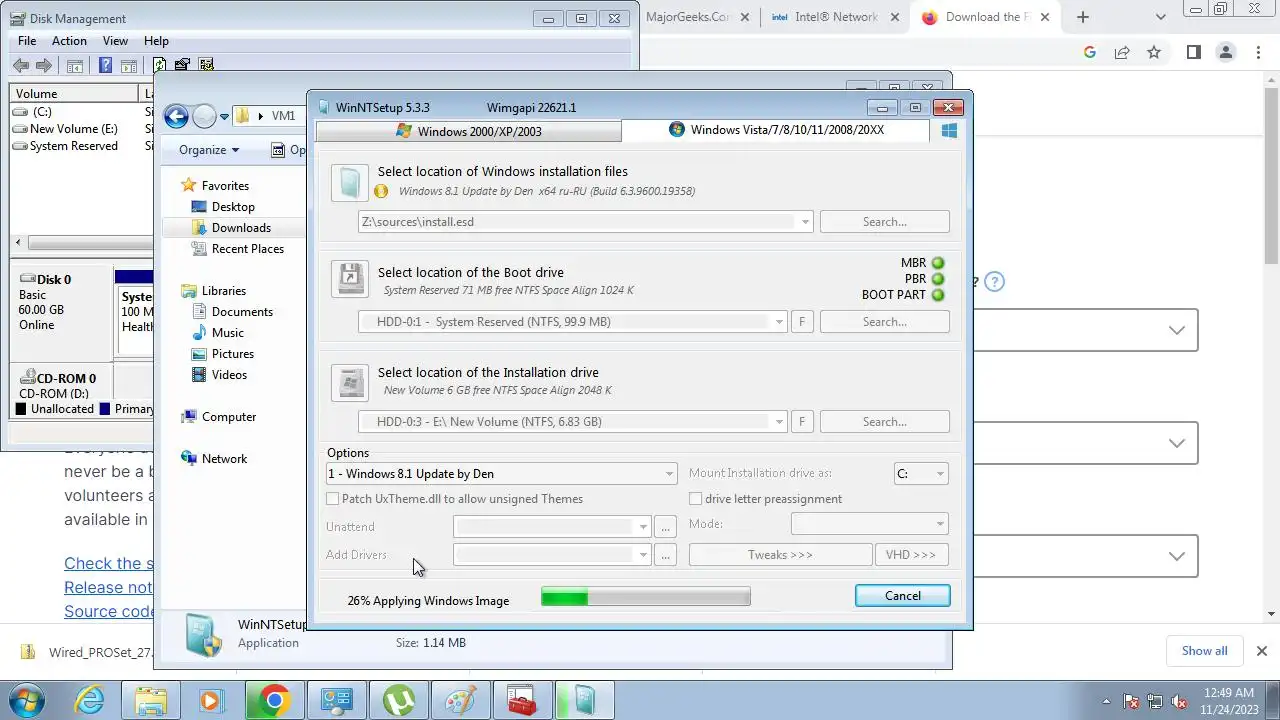Click the Installation drive icon
Viewport: 1280px width, 720px height.
point(350,381)
